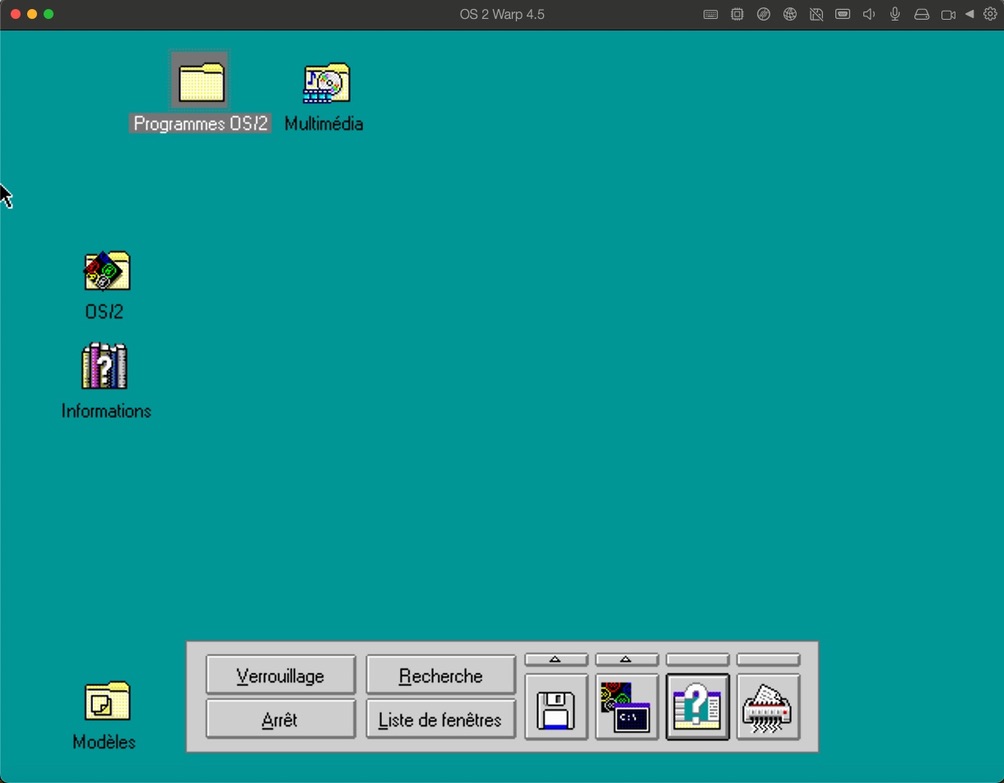Click the Recherche button
The height and width of the screenshot is (783, 1004).
pyautogui.click(x=440, y=676)
